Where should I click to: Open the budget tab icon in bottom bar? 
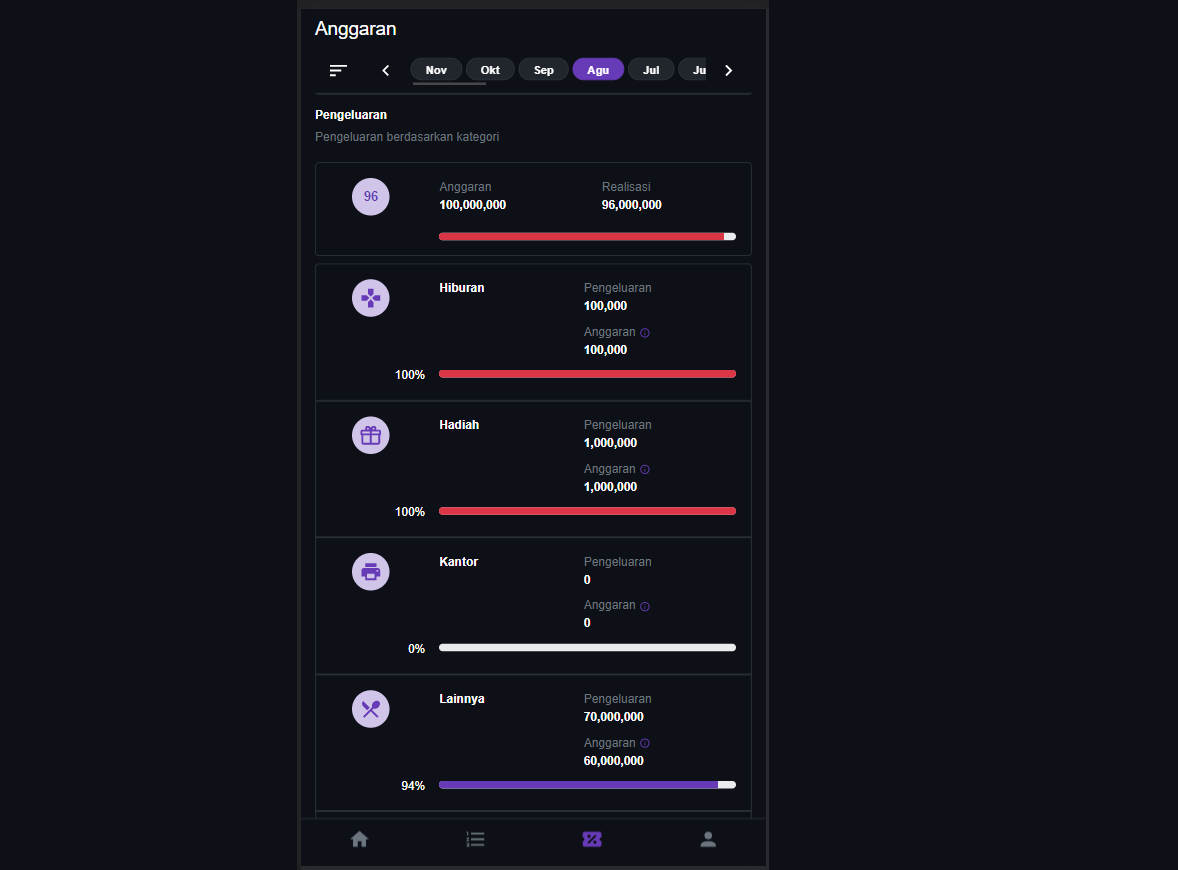click(592, 839)
